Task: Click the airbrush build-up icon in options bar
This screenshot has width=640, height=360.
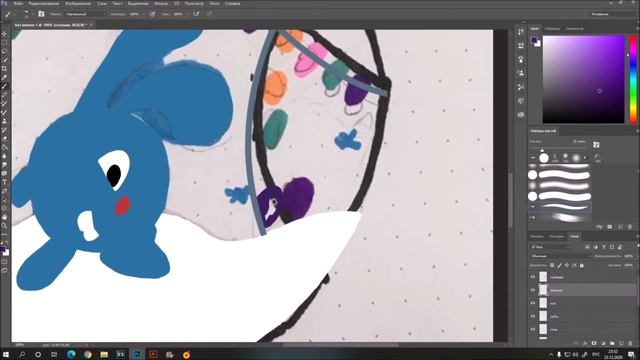Action: [196, 14]
